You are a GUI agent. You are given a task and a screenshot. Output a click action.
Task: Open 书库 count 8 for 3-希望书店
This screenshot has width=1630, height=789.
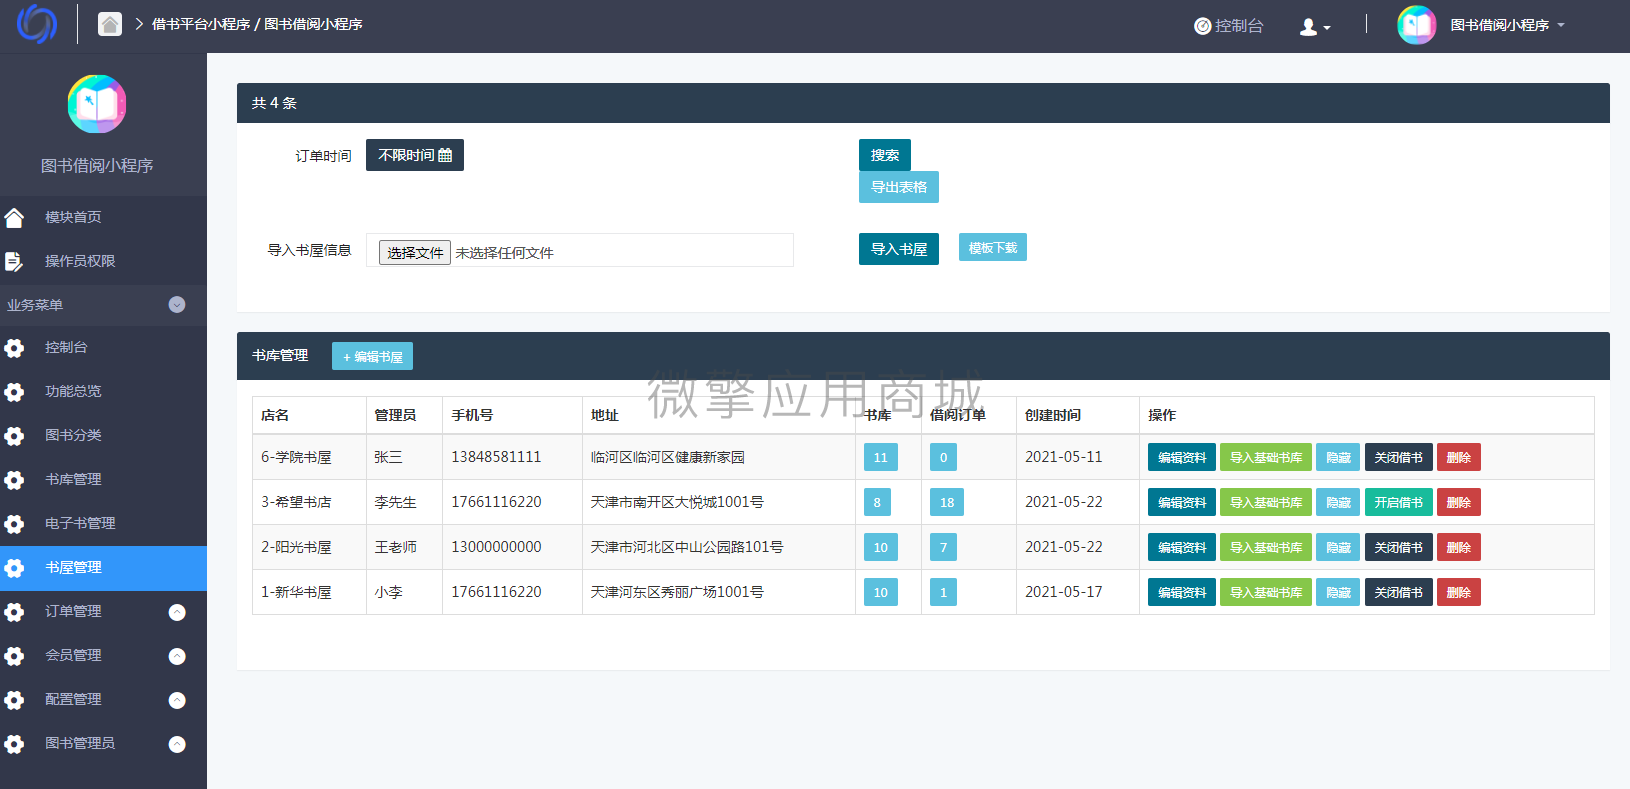point(877,502)
